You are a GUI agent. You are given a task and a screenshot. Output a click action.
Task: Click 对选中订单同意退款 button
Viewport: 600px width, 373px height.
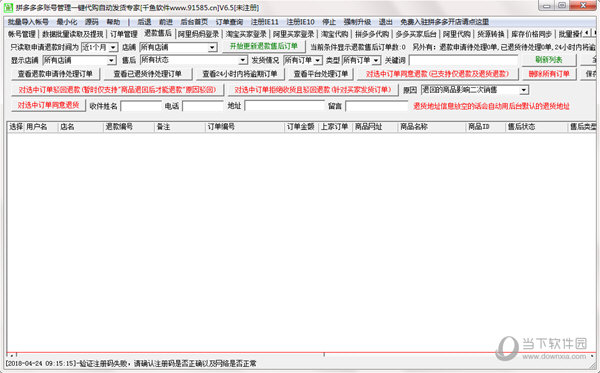(x=437, y=74)
